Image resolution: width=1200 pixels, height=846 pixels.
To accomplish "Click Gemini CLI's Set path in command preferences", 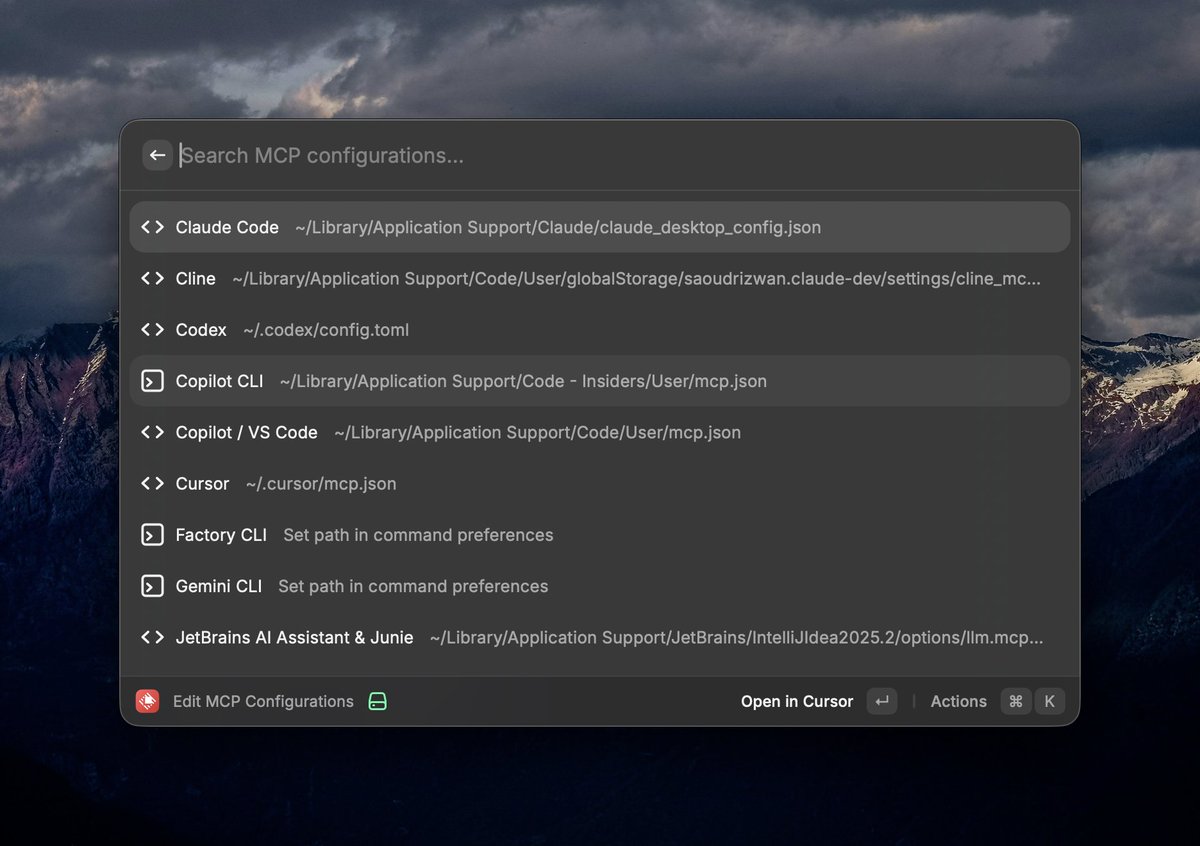I will click(x=413, y=586).
